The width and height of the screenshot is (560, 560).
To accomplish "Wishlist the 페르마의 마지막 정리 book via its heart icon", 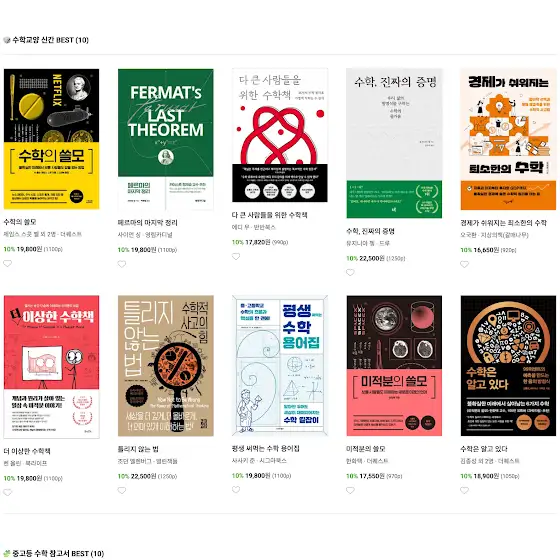I will [x=122, y=264].
